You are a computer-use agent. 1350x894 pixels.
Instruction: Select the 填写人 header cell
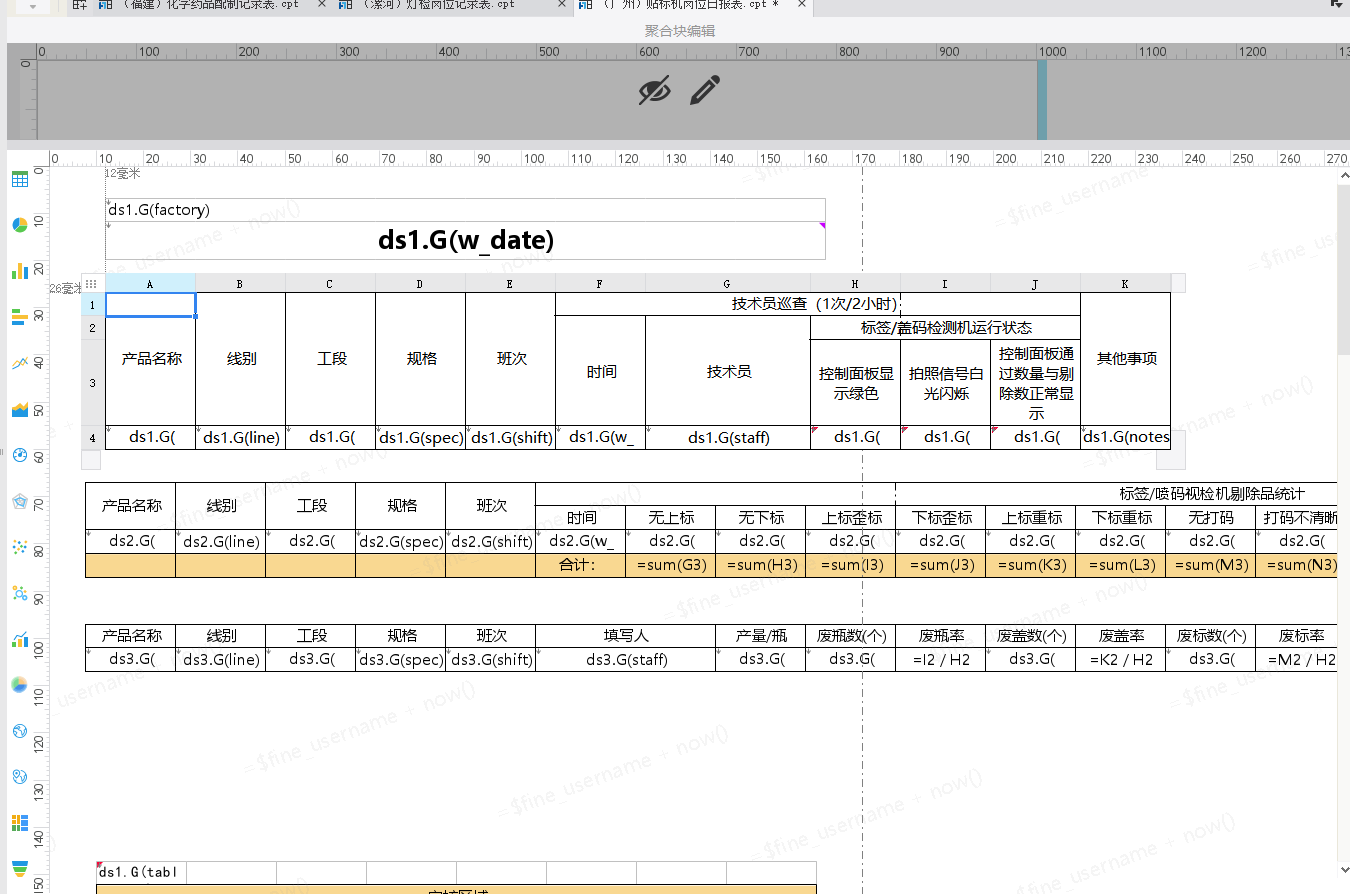pyautogui.click(x=625, y=636)
